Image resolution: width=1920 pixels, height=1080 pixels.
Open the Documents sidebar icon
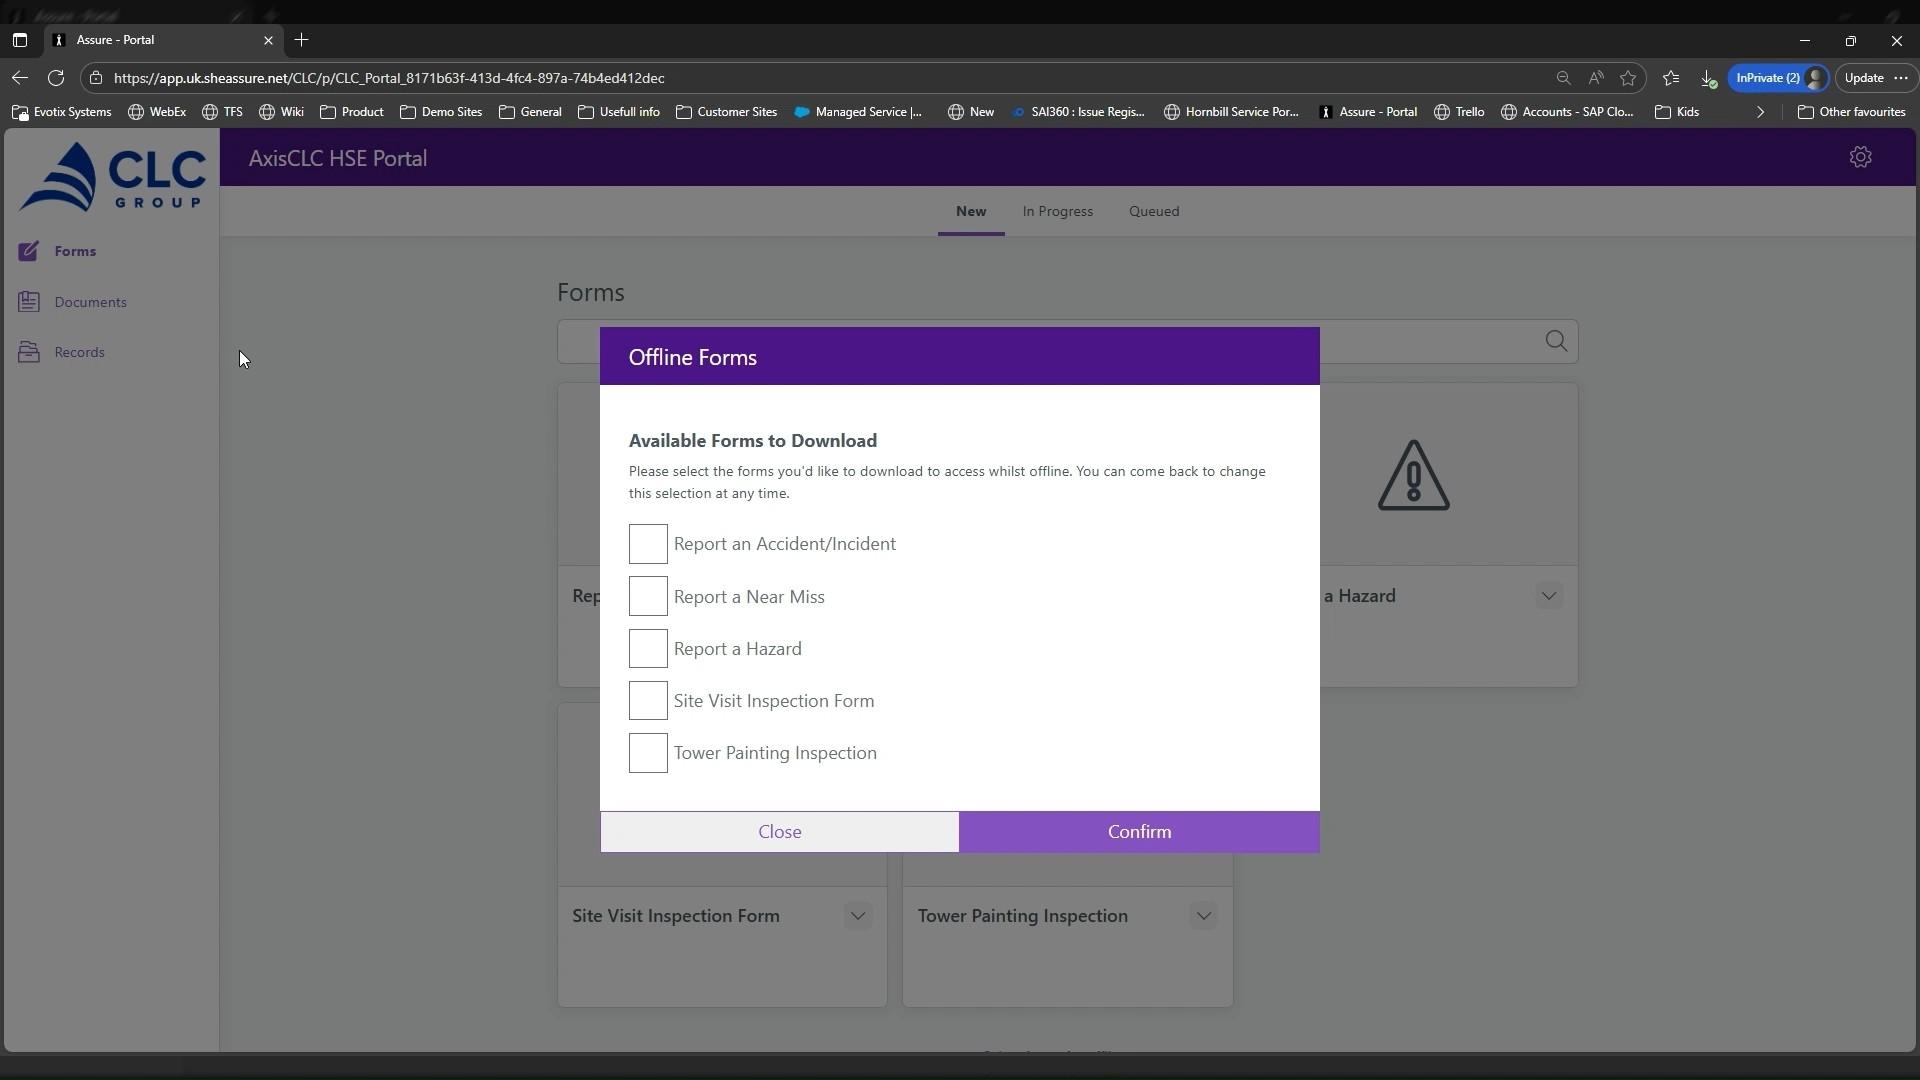click(x=29, y=302)
